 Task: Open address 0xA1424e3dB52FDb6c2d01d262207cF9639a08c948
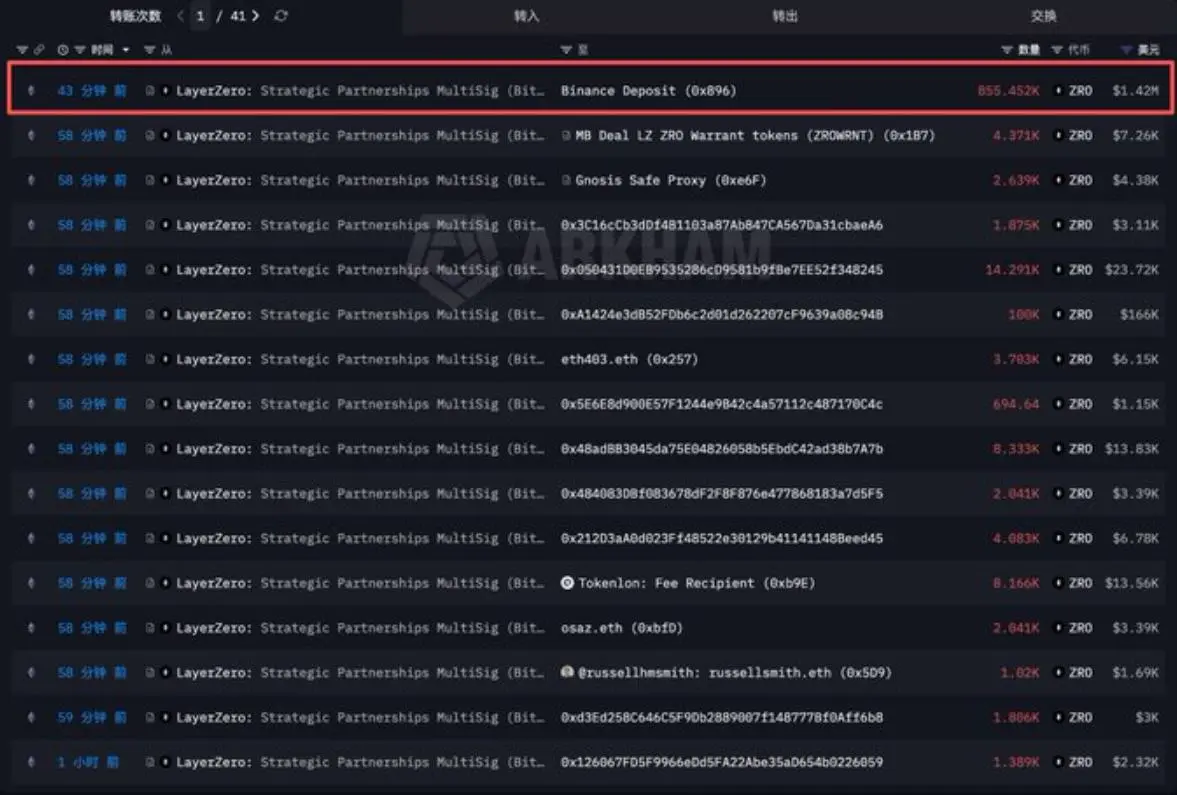click(721, 315)
